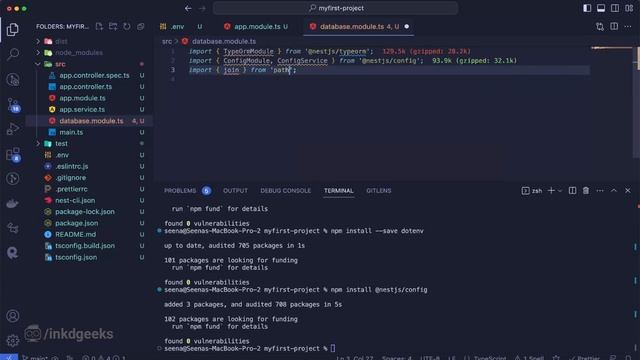The height and width of the screenshot is (360, 640).
Task: Close the terminal panel
Action: (x=628, y=191)
